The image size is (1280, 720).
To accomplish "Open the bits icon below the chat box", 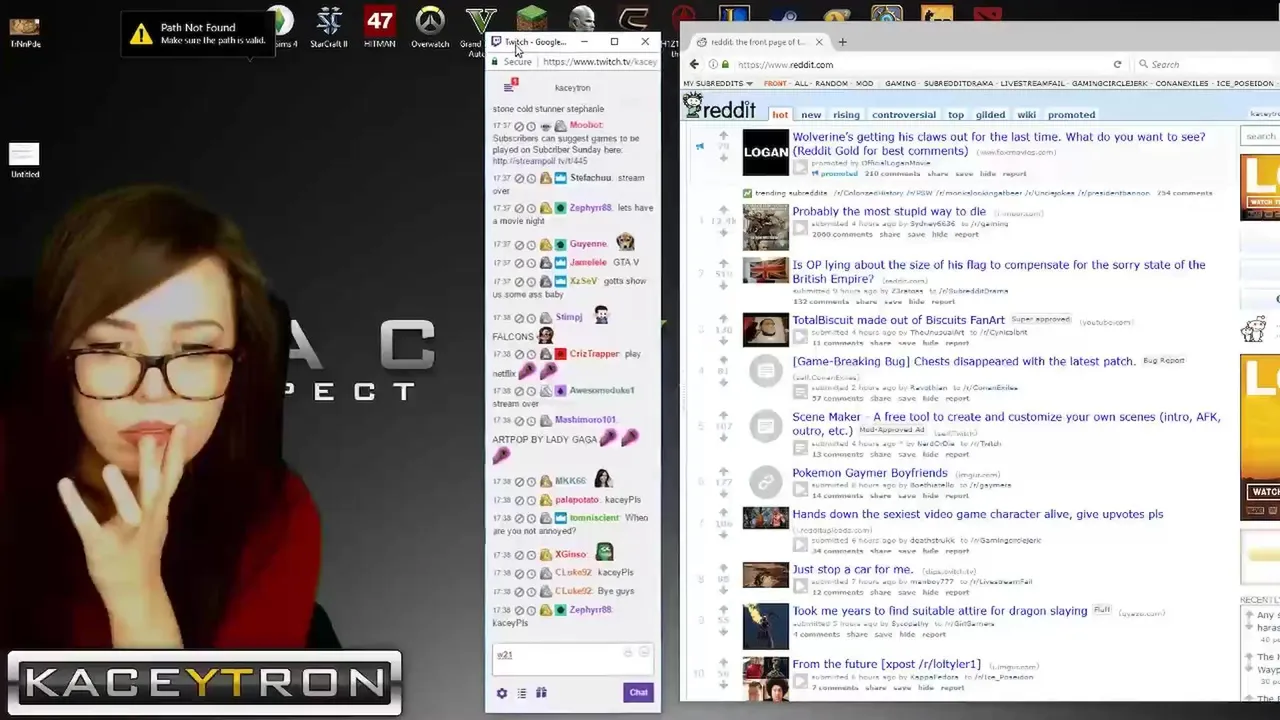I will [541, 693].
